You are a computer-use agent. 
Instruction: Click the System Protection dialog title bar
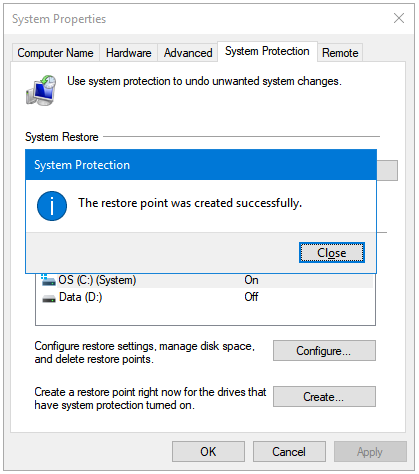point(201,165)
